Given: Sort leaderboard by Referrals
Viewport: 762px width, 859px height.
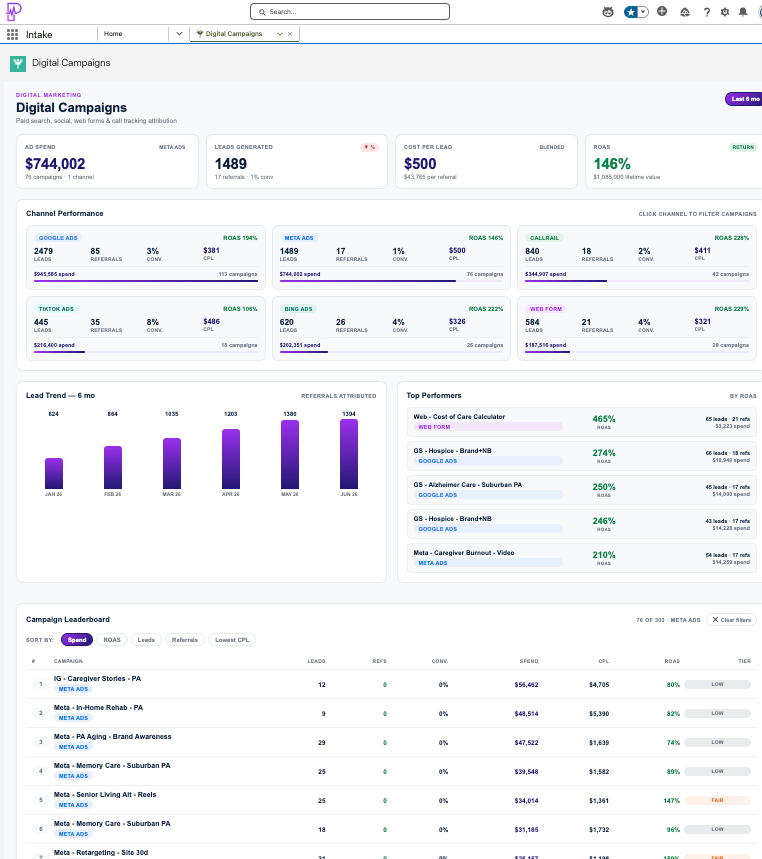Looking at the screenshot, I should pyautogui.click(x=185, y=640).
